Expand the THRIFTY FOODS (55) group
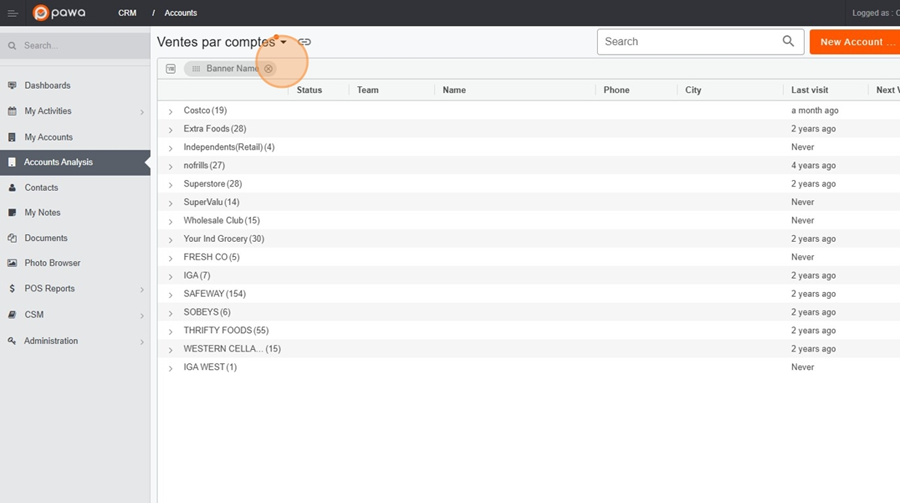The width and height of the screenshot is (900, 503). coord(170,332)
